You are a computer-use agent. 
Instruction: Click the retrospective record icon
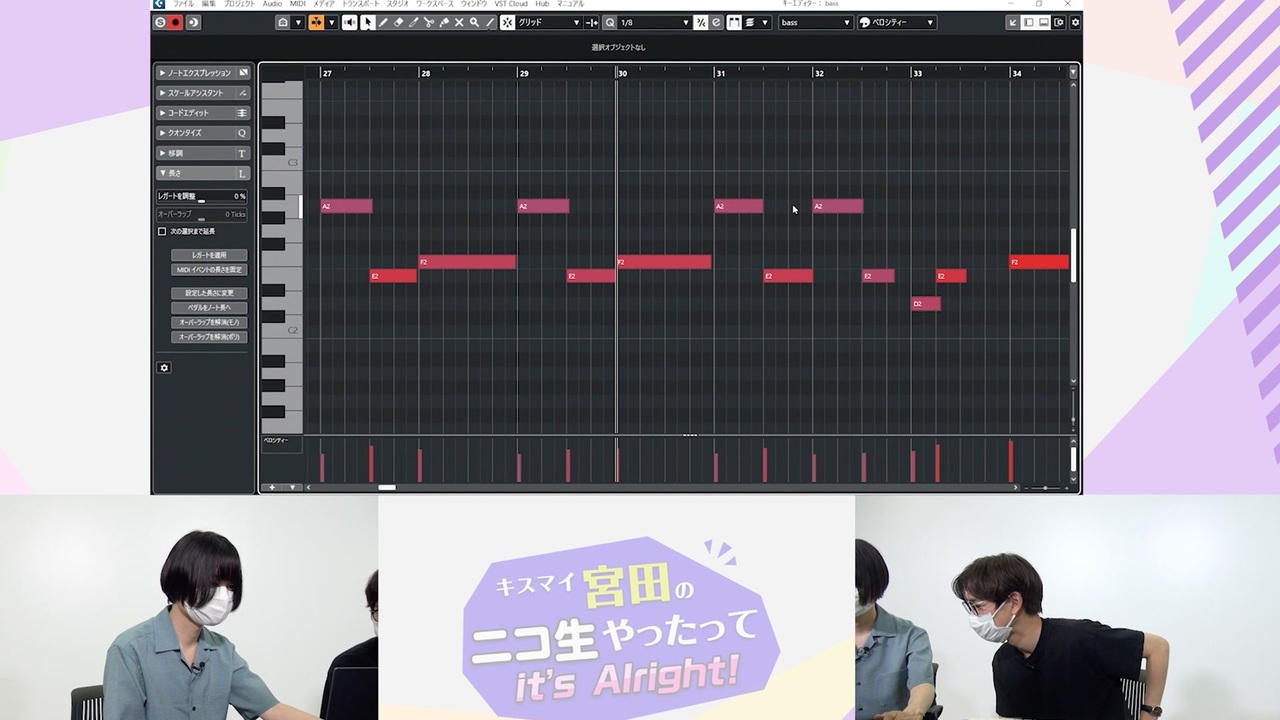(x=193, y=22)
